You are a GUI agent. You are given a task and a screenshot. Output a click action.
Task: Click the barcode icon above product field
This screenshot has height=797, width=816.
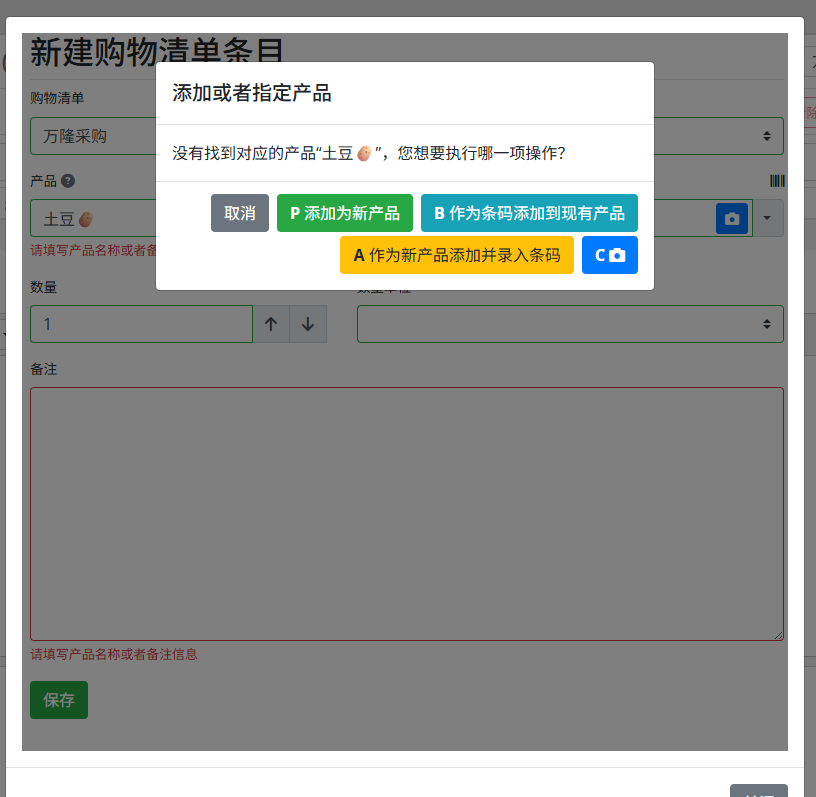(x=777, y=181)
